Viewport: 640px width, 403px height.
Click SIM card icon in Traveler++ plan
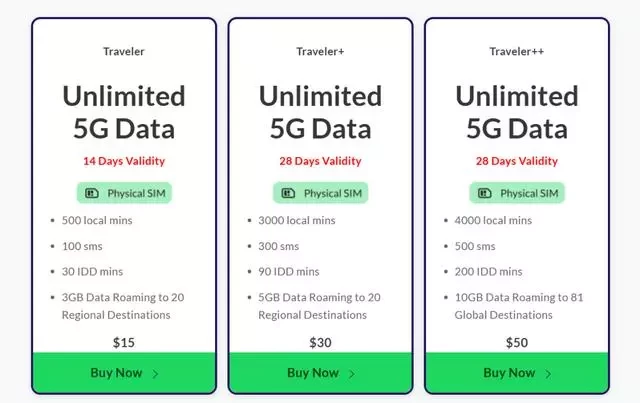pyautogui.click(x=484, y=193)
